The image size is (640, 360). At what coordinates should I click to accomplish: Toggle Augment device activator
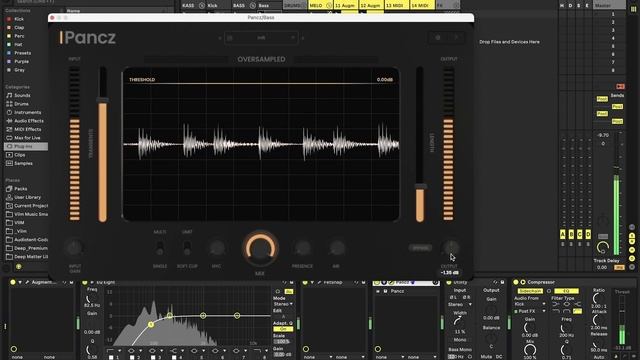(x=13, y=282)
